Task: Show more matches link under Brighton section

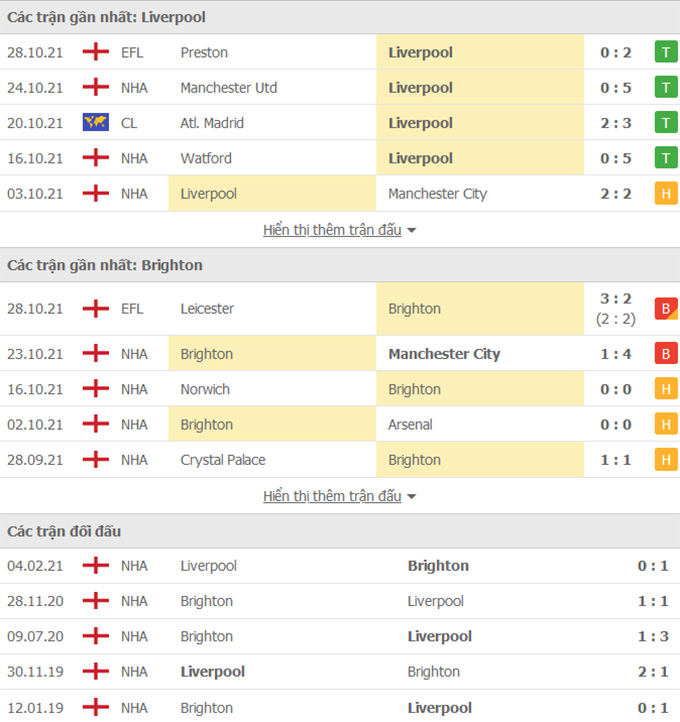Action: (332, 496)
